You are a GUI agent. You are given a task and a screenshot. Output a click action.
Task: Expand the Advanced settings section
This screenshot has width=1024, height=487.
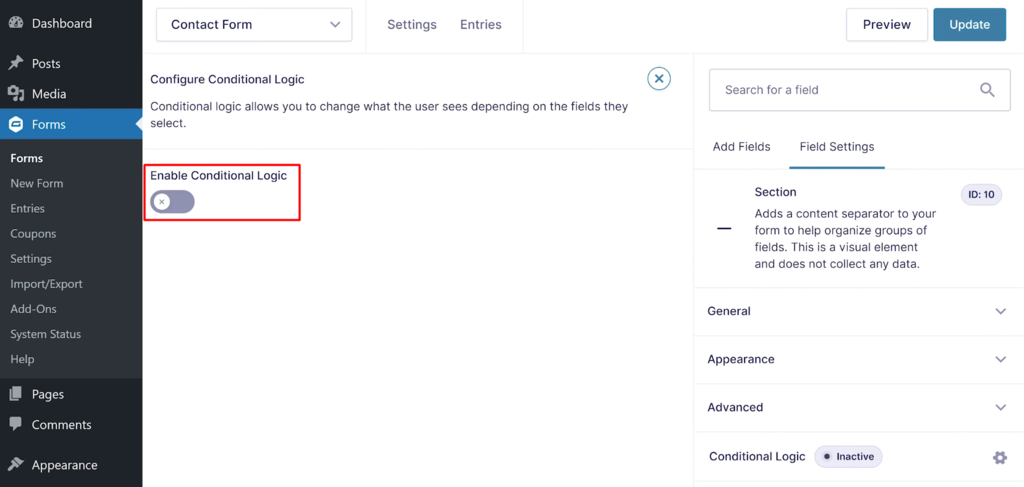(x=1000, y=407)
